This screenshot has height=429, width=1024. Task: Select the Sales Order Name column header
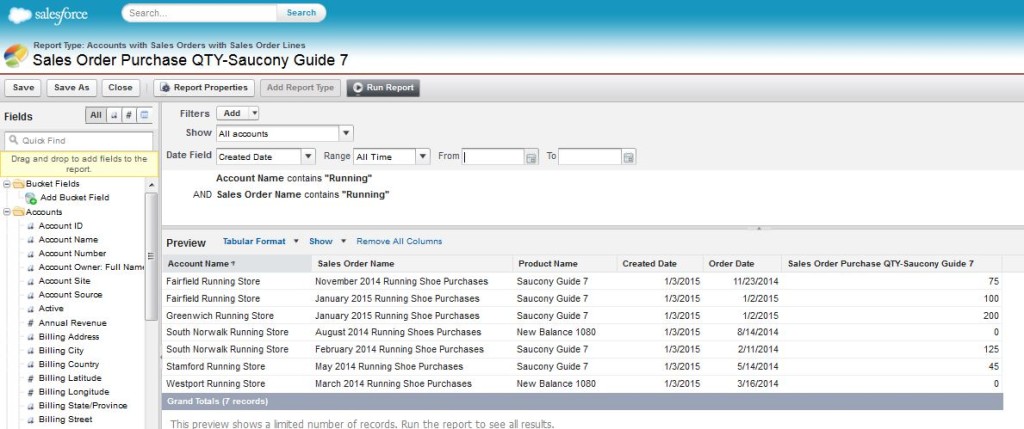point(412,264)
